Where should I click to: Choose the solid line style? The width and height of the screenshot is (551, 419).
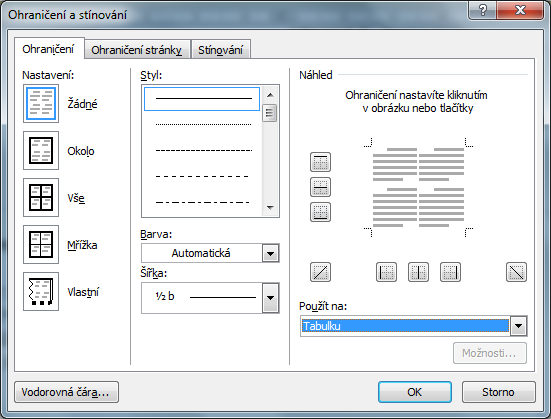202,99
